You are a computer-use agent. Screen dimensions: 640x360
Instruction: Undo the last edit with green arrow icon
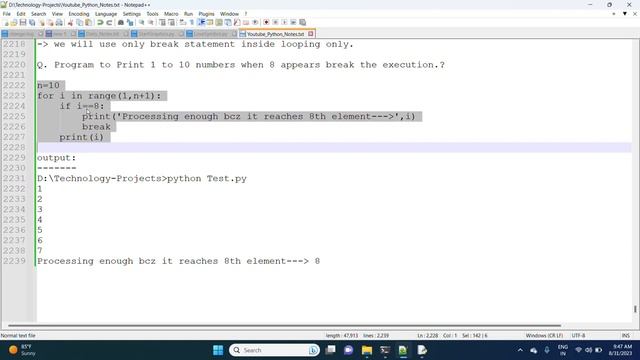(x=100, y=22)
